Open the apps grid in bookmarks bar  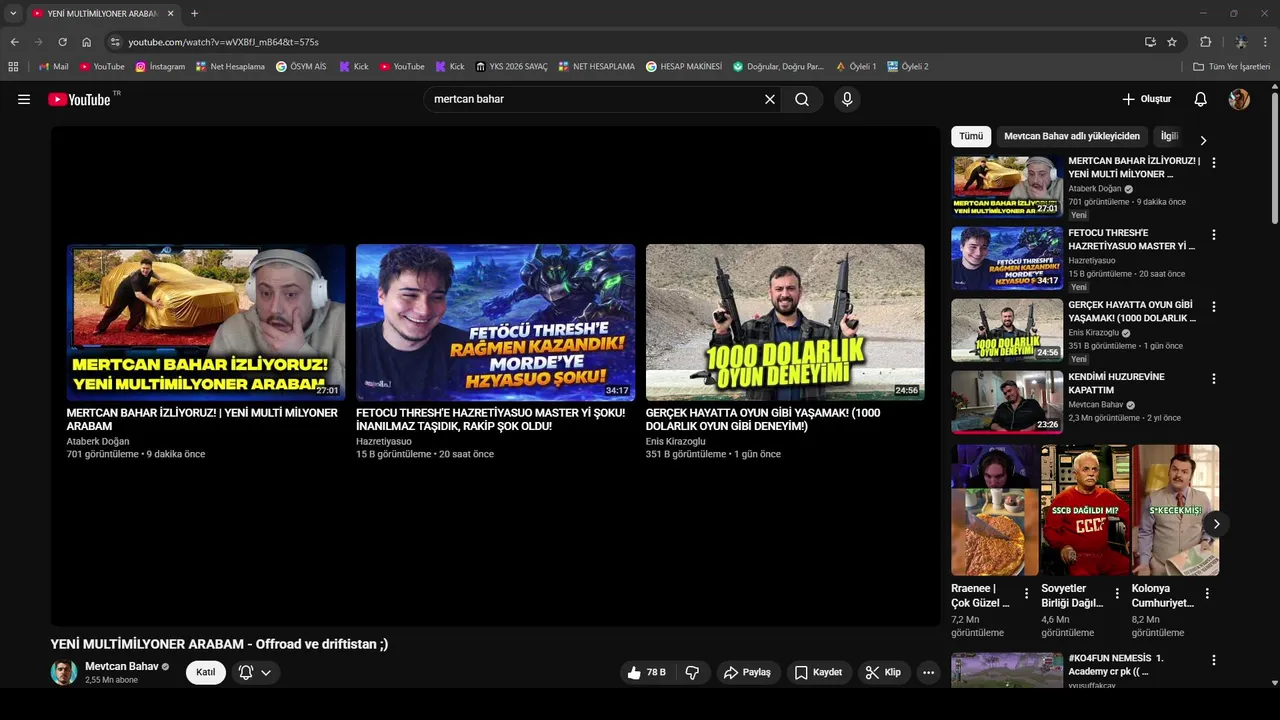pyautogui.click(x=13, y=66)
